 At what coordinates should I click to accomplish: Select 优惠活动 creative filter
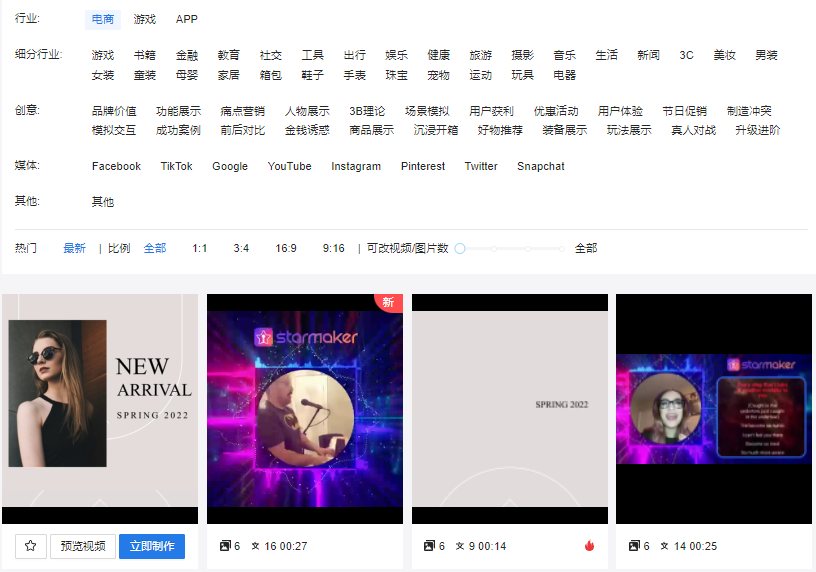pos(556,111)
